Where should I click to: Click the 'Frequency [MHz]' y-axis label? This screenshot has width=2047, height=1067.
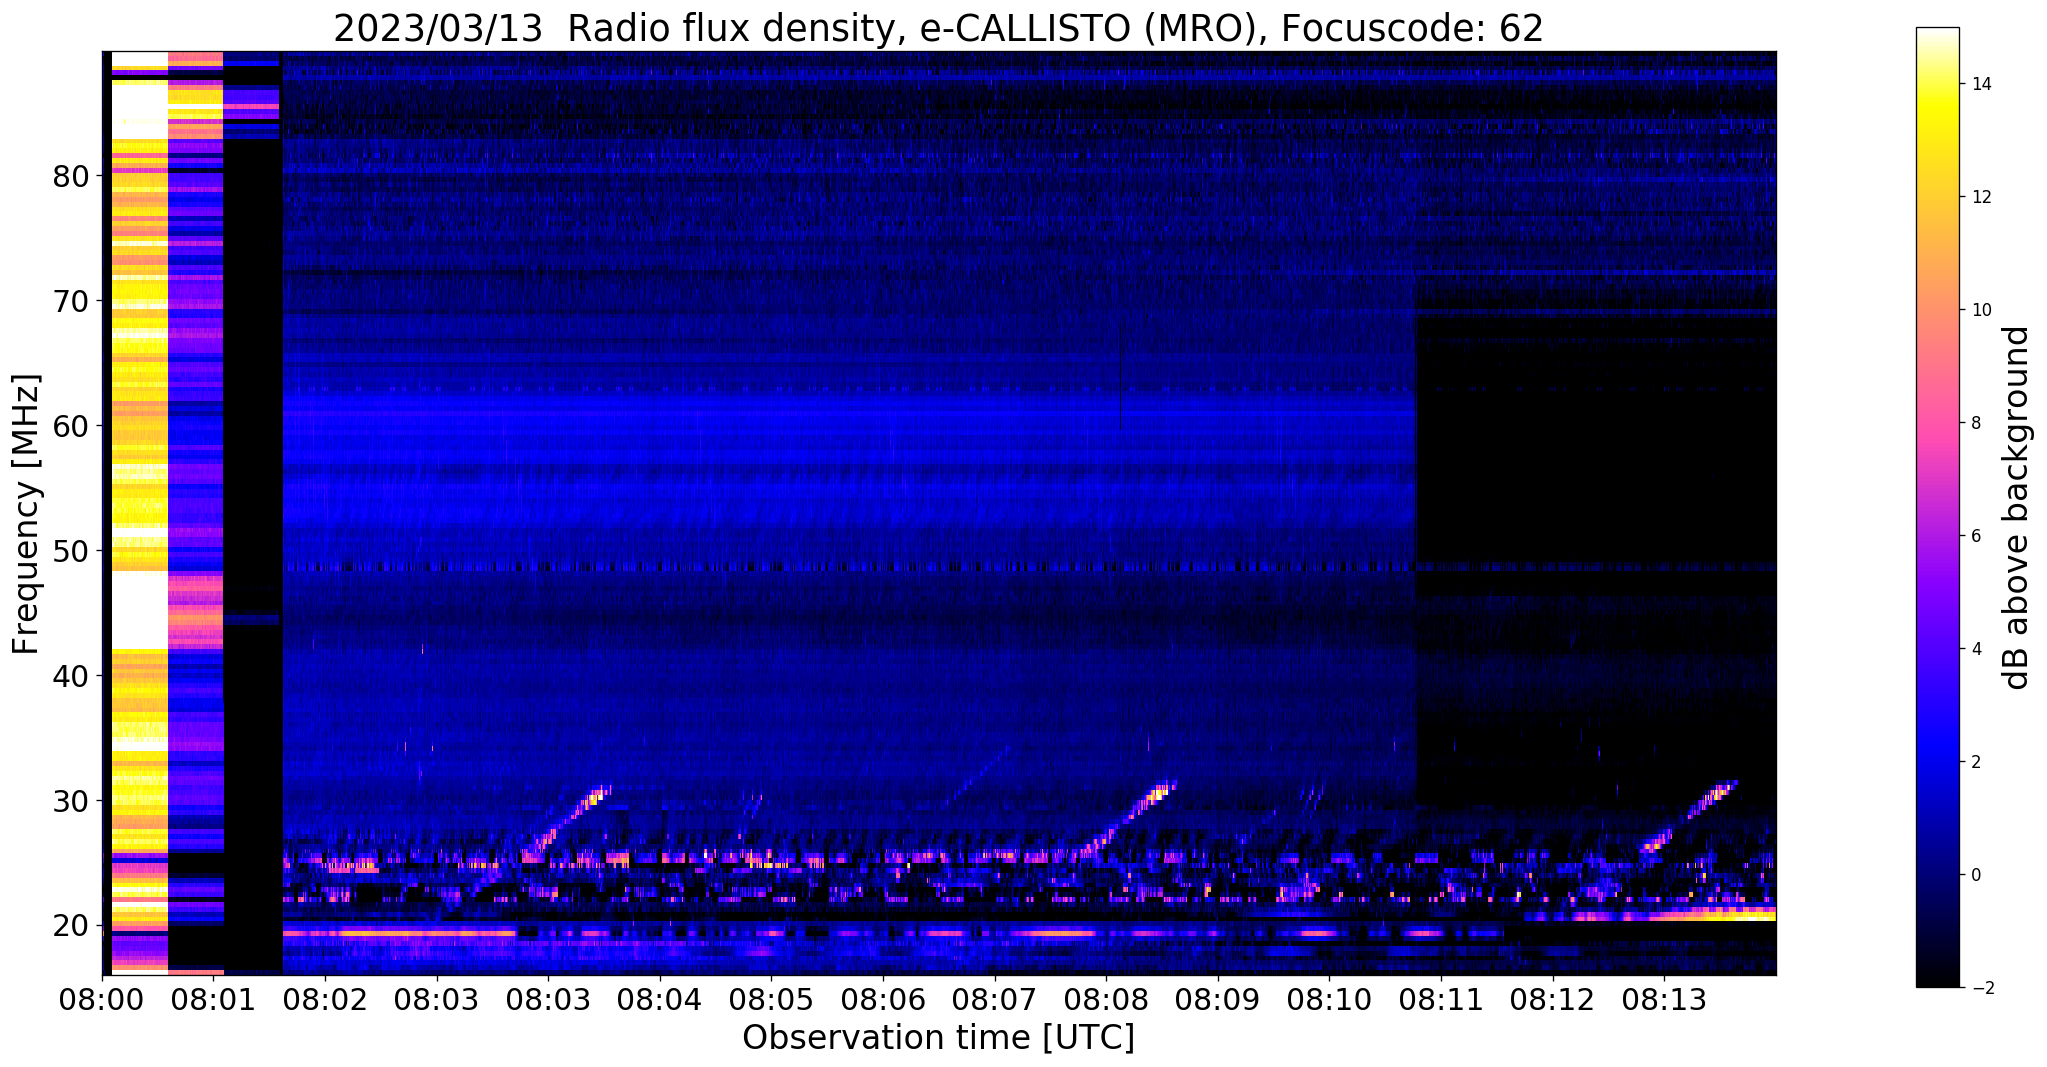pos(27,514)
